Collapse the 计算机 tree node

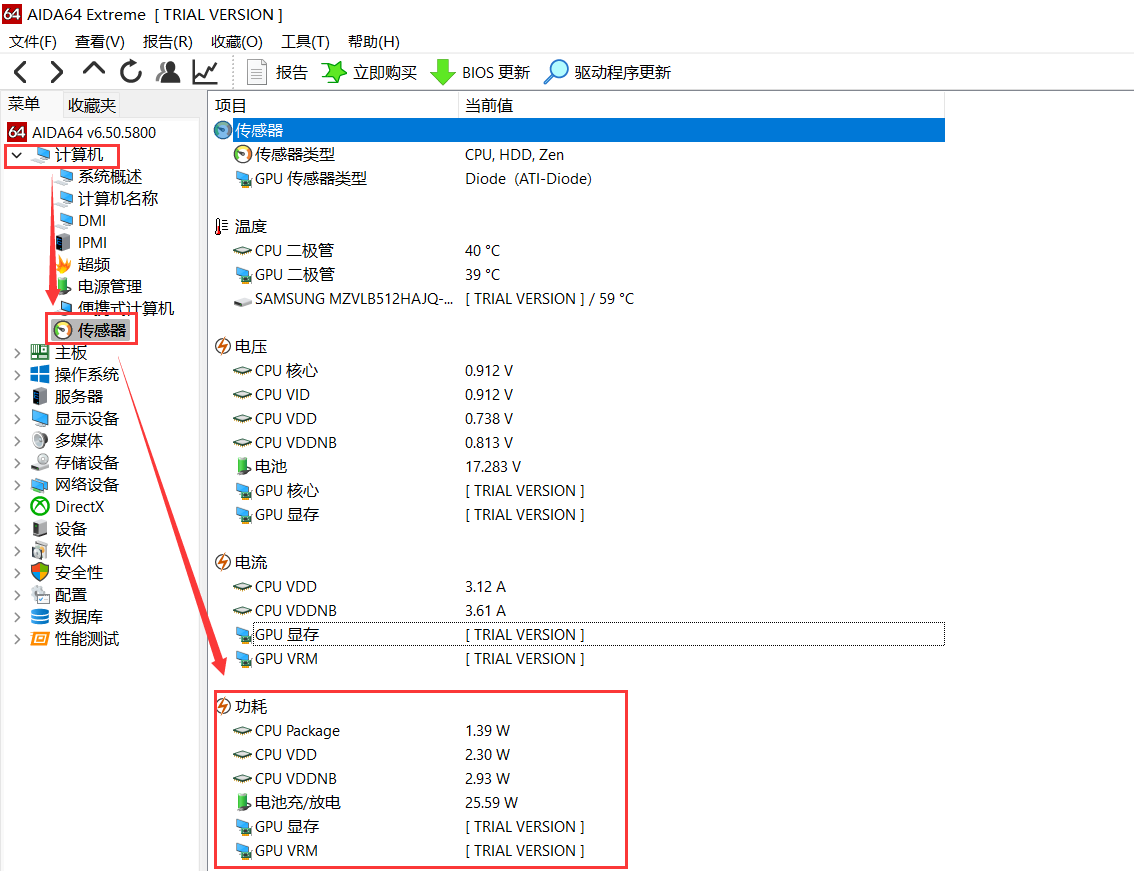[x=16, y=155]
